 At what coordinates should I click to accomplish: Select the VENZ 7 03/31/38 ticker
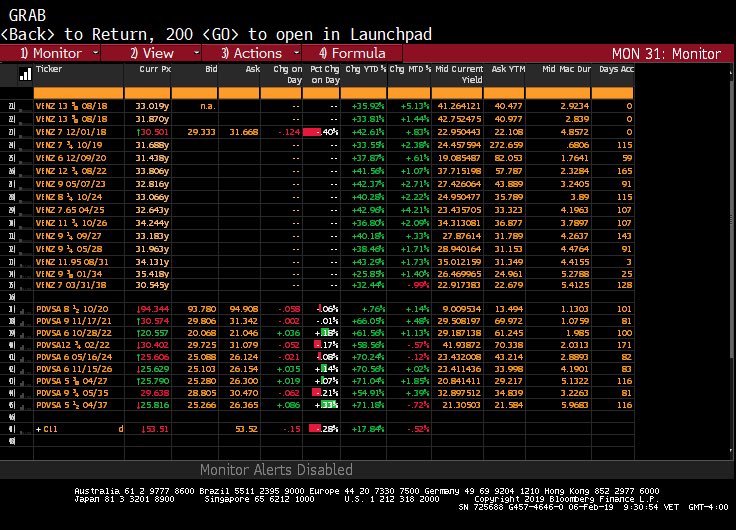coord(71,285)
